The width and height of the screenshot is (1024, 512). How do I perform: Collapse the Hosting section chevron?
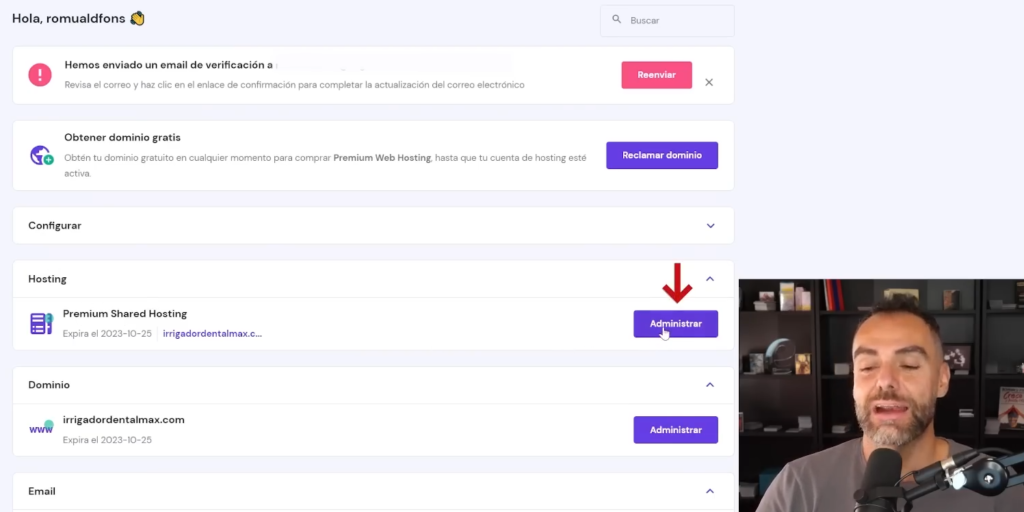click(x=710, y=279)
